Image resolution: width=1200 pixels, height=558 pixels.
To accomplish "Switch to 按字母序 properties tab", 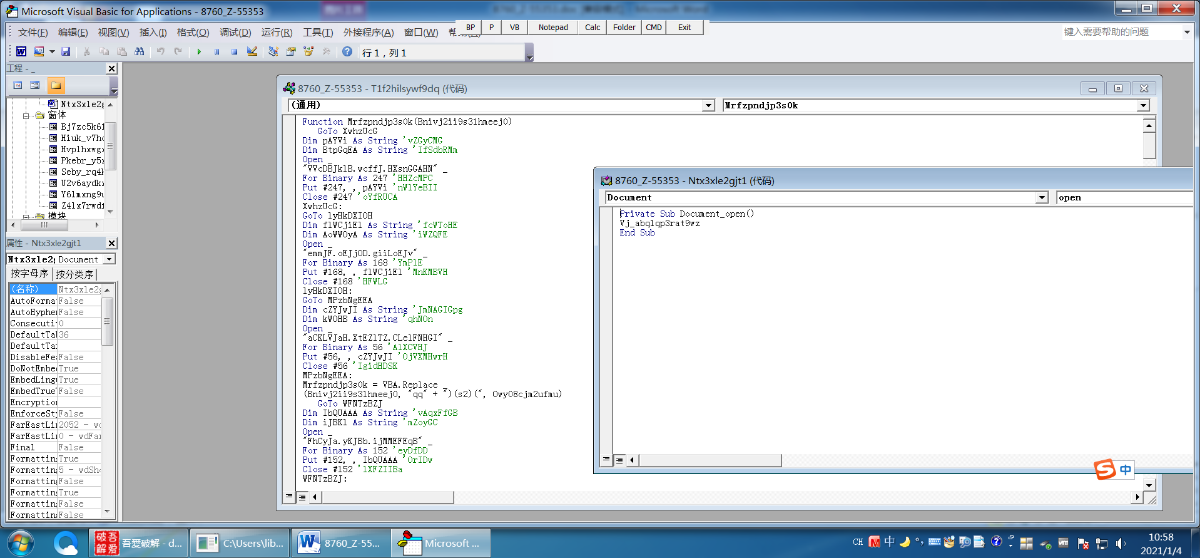I will coord(29,274).
